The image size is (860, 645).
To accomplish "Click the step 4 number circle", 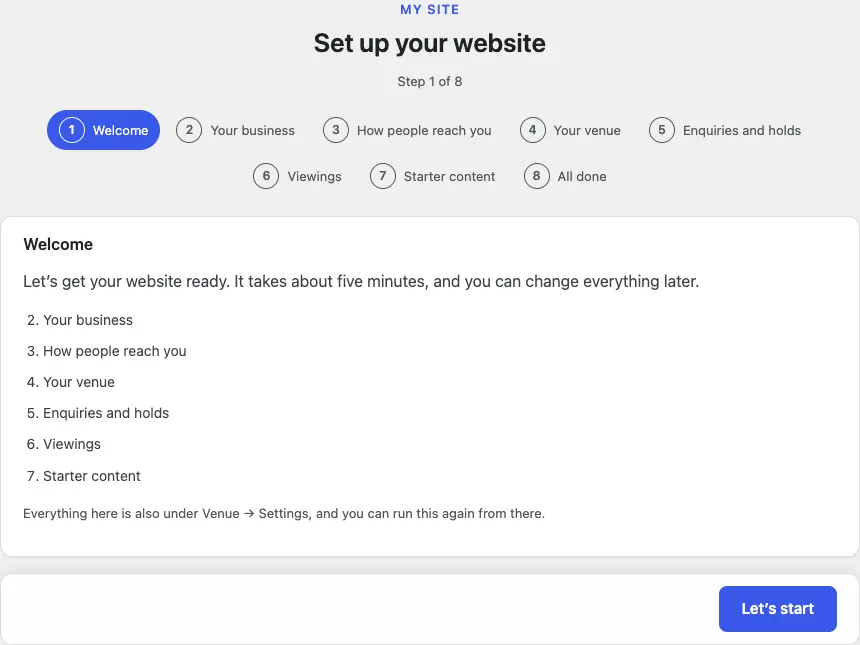I will (533, 130).
